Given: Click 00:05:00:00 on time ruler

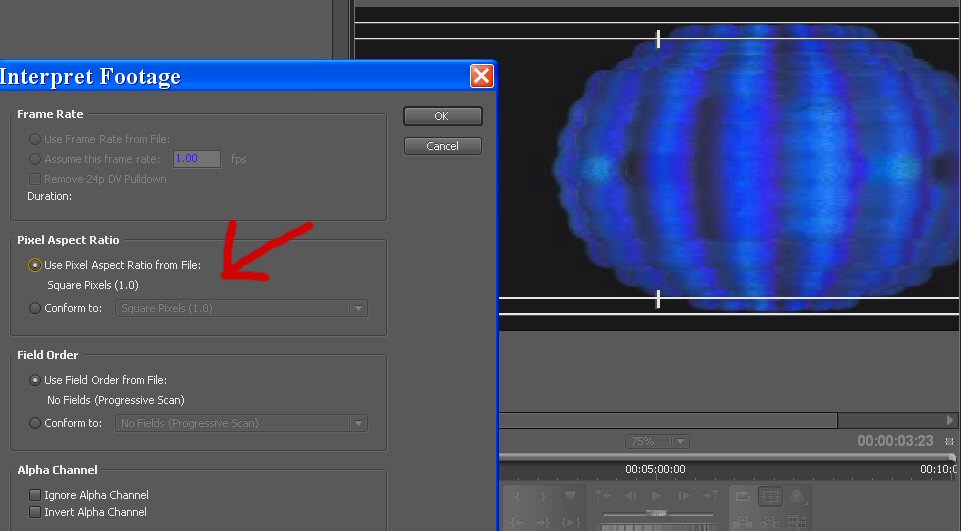Looking at the screenshot, I should (655, 469).
